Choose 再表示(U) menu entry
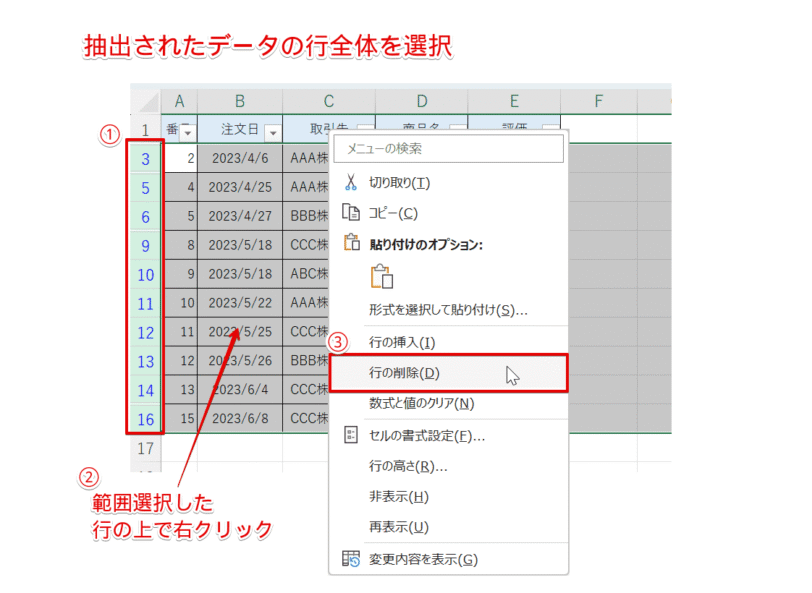This screenshot has height=593, width=812. tap(448, 527)
